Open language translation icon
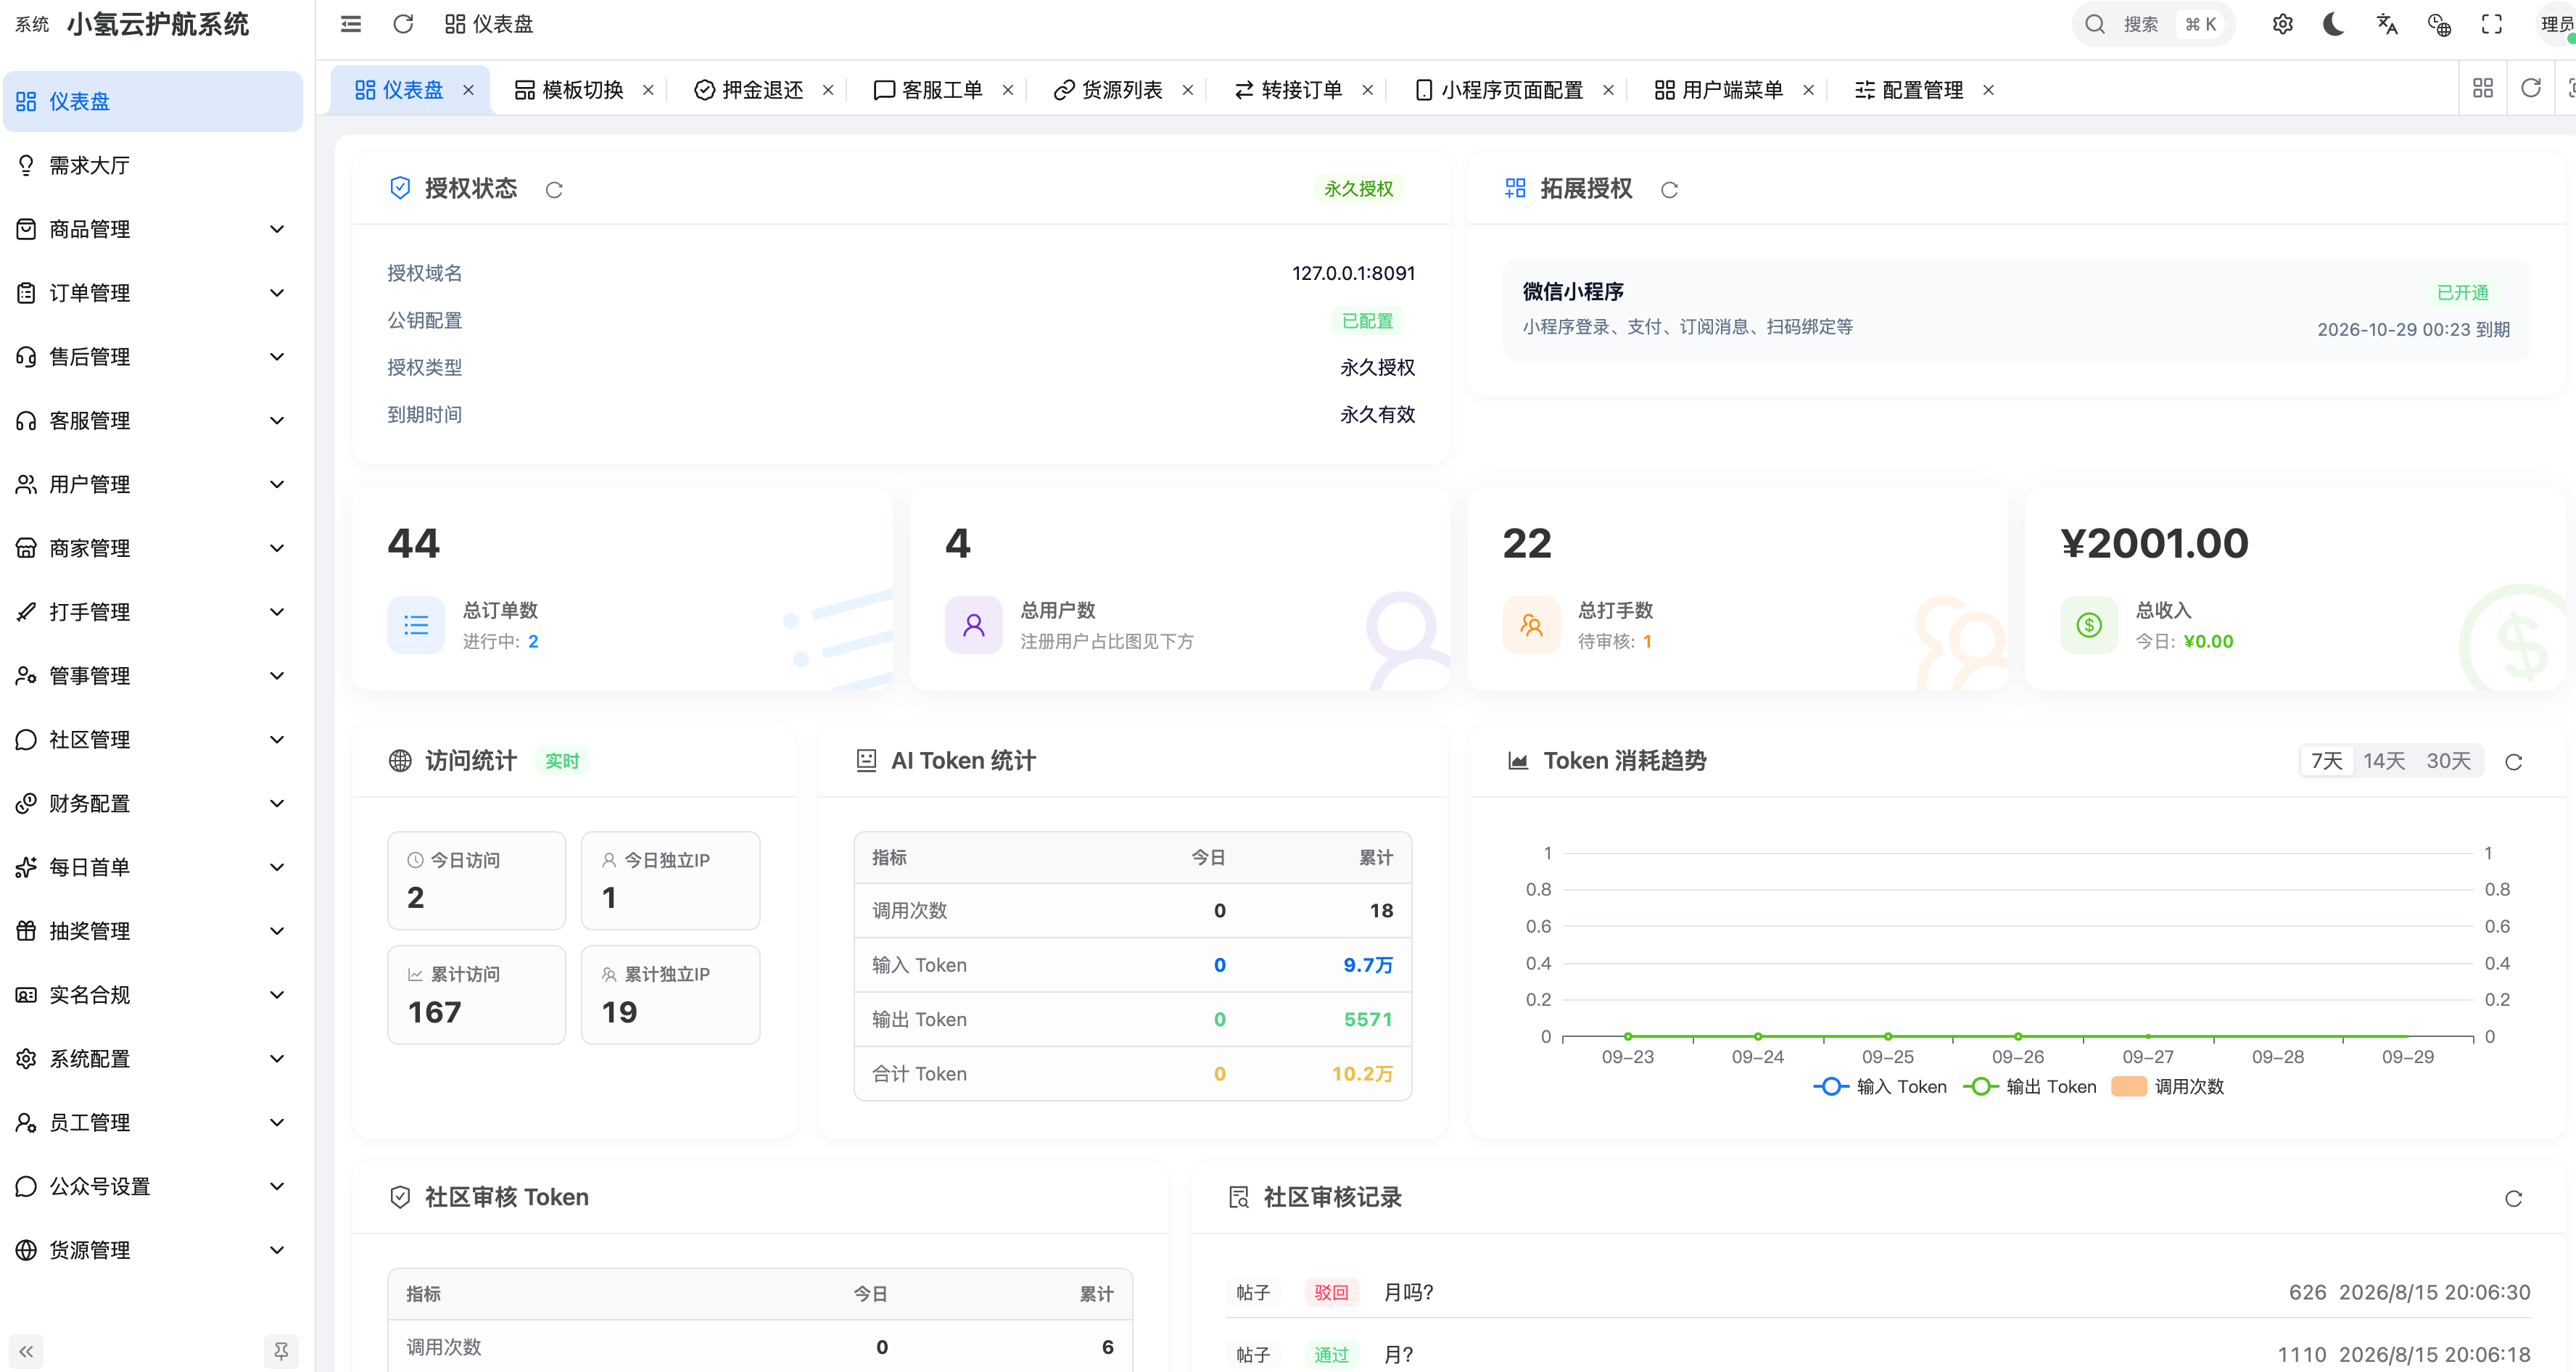The height and width of the screenshot is (1372, 2576). (x=2387, y=24)
